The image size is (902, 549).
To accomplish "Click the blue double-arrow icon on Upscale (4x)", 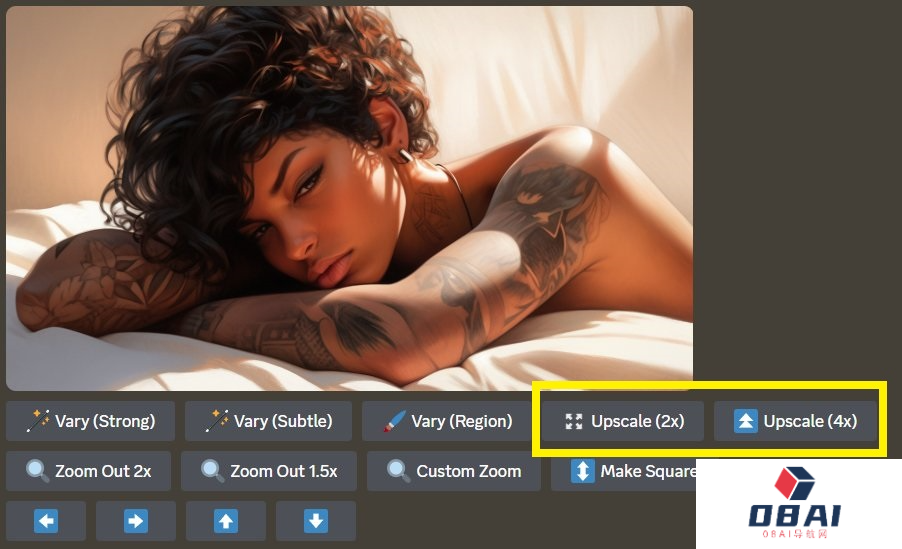I will (x=746, y=421).
